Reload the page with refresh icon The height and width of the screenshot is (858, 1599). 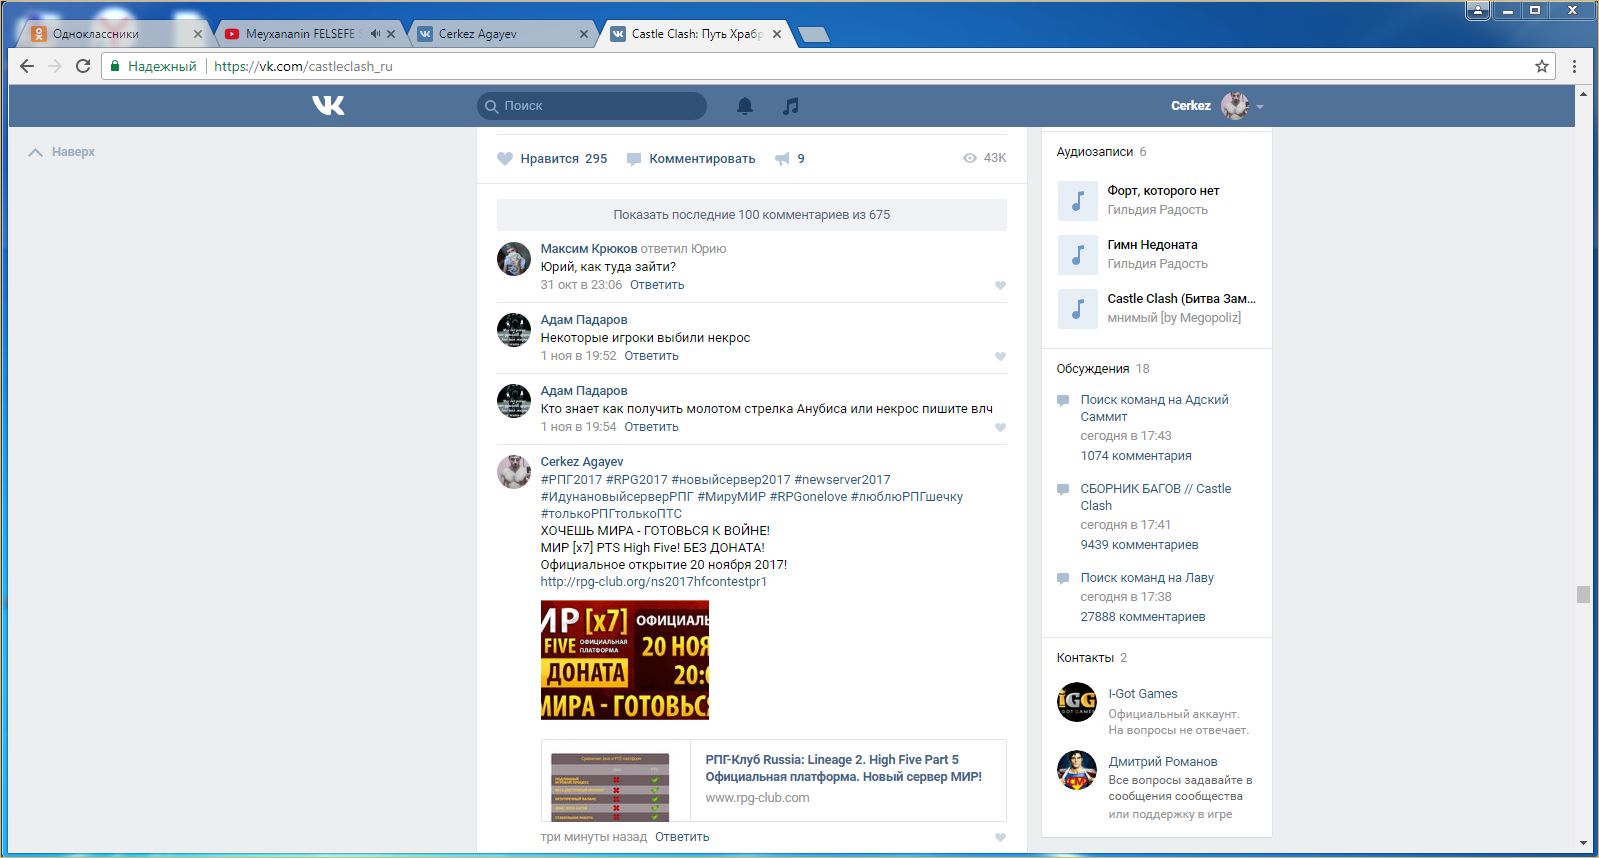point(83,66)
